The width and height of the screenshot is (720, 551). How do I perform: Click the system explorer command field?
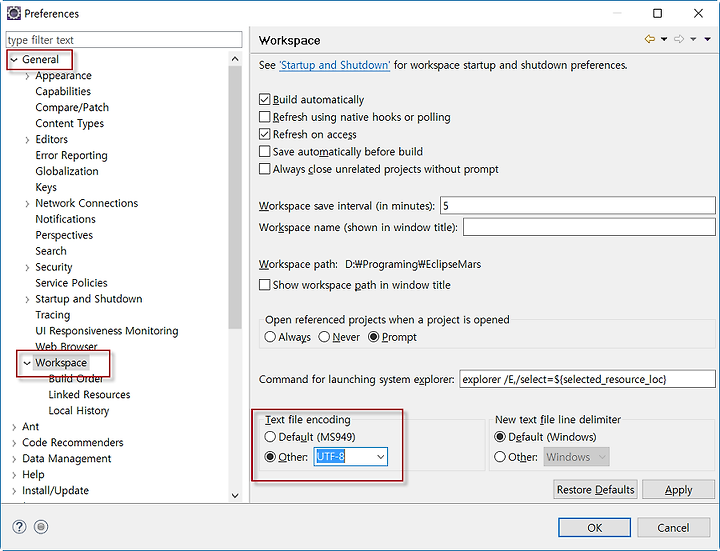(587, 379)
